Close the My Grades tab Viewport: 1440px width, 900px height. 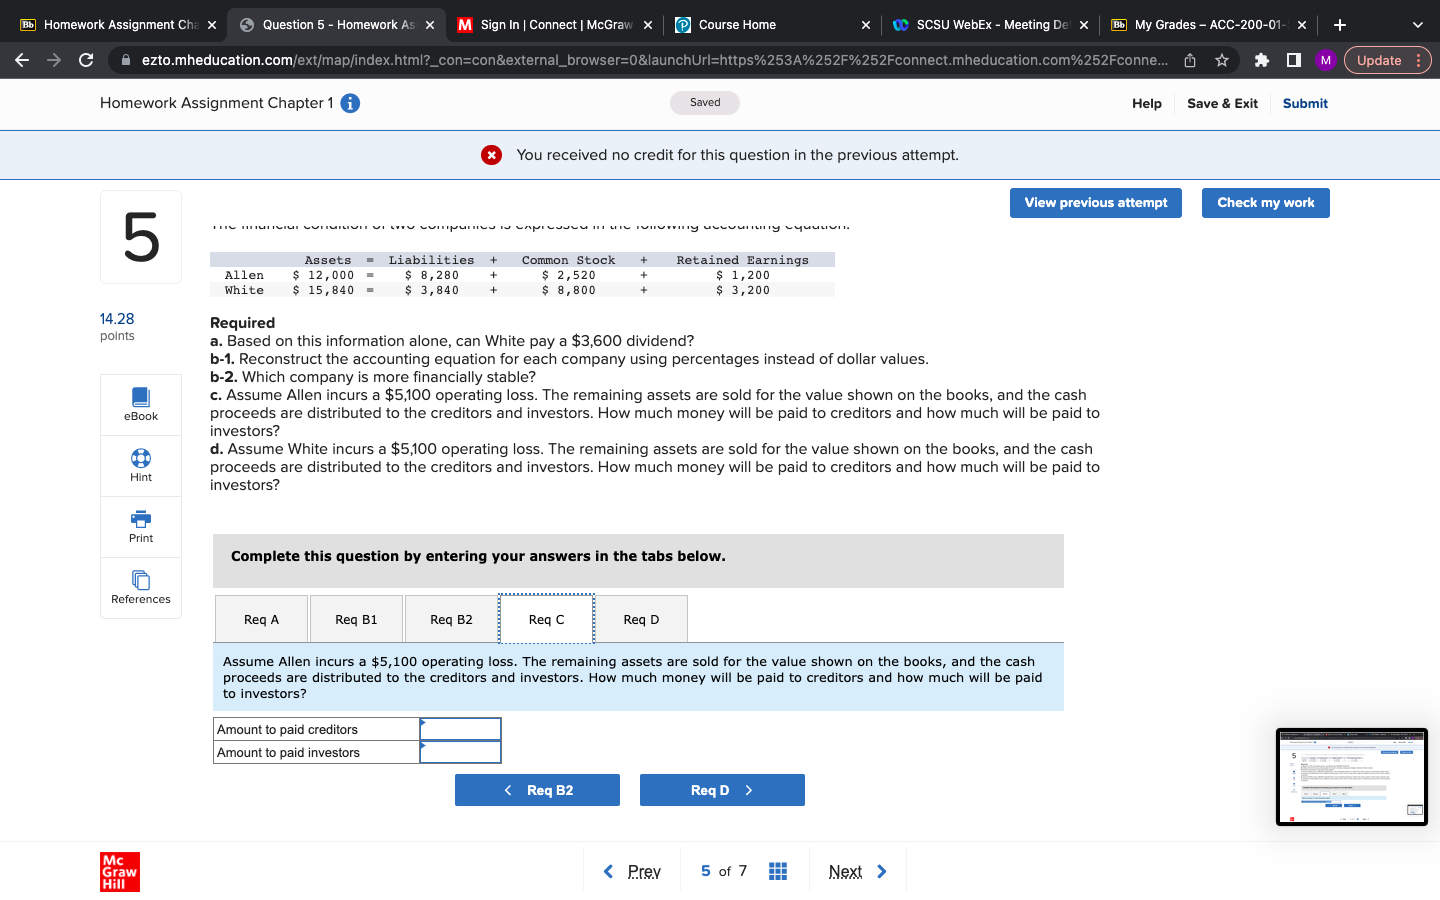pos(1301,25)
